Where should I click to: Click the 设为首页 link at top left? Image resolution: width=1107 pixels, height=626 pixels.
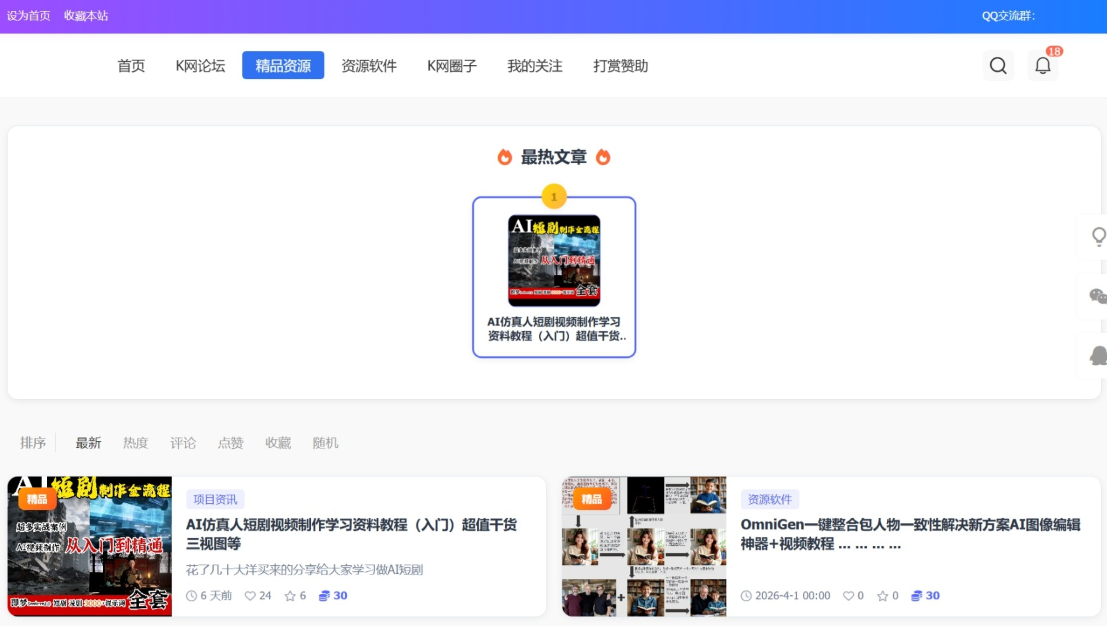[x=28, y=16]
